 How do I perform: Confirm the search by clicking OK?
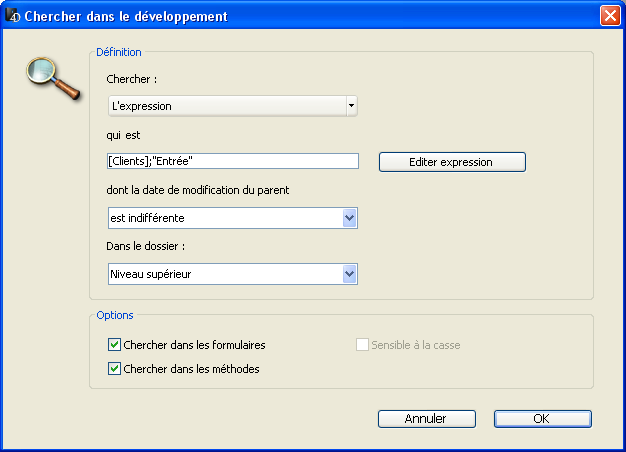542,419
